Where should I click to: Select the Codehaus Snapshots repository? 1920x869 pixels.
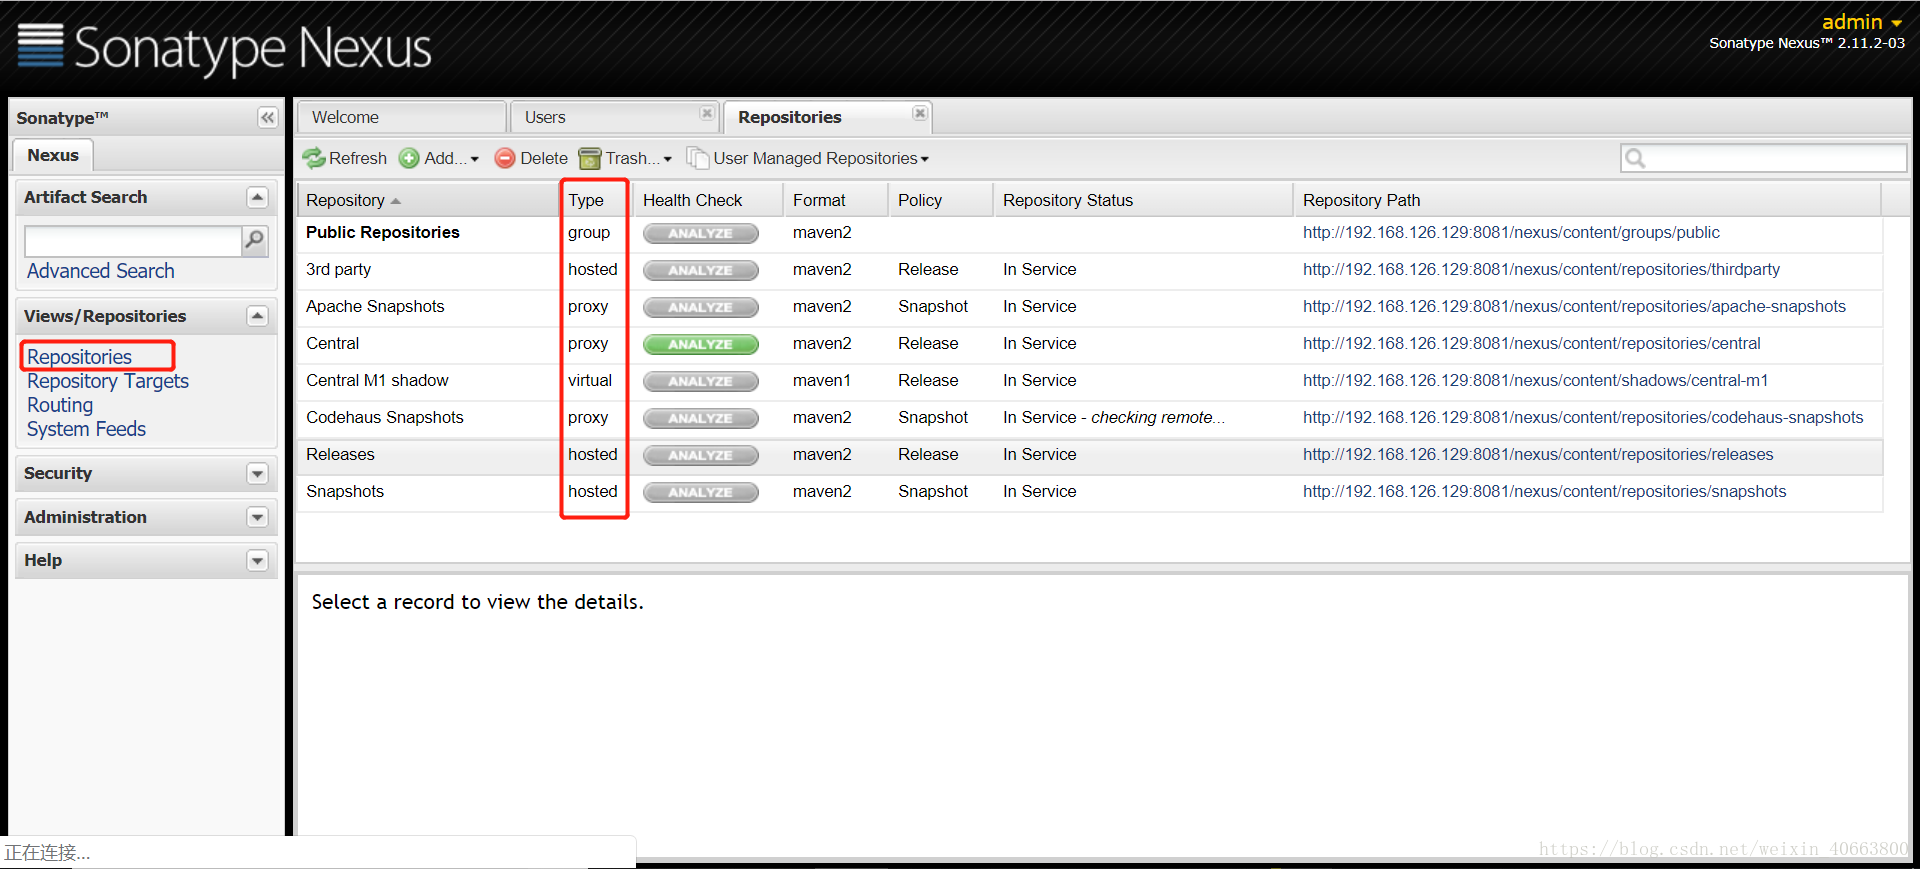click(384, 418)
